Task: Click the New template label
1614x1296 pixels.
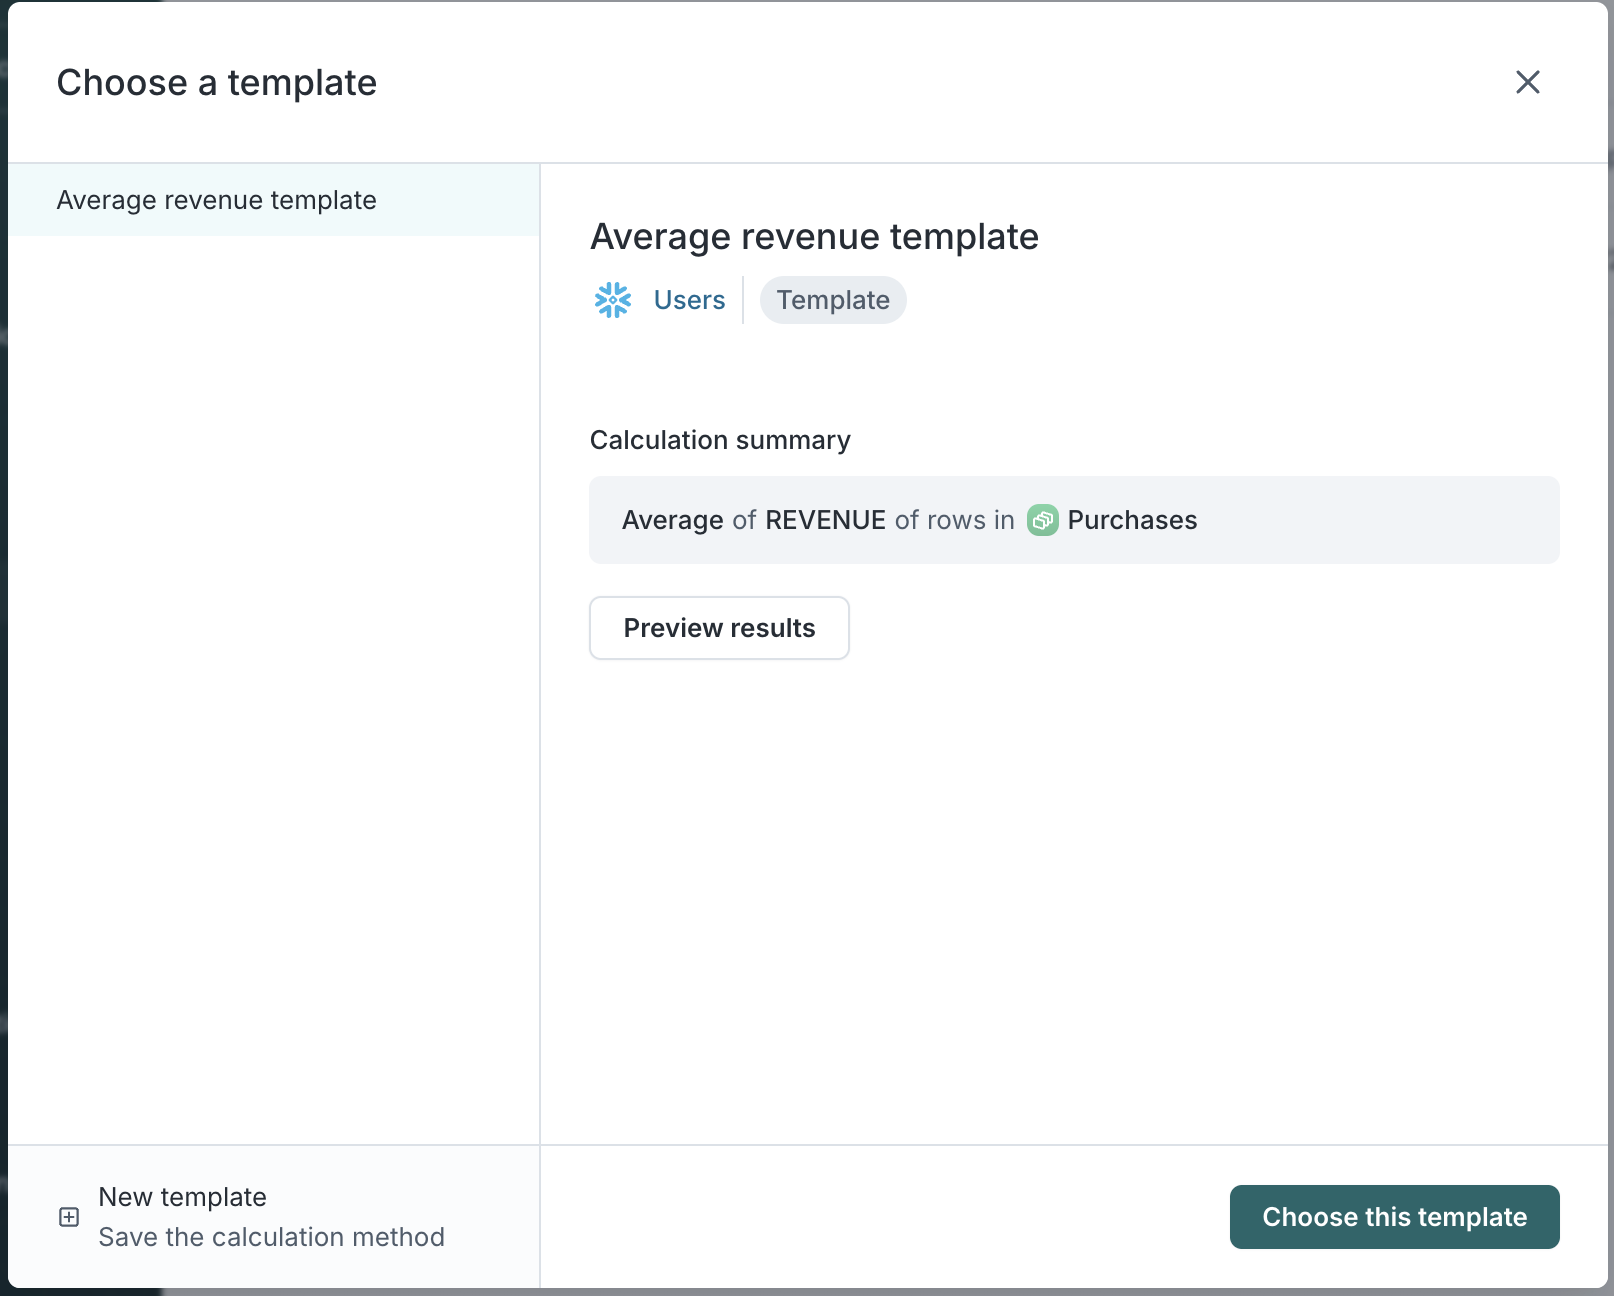Action: pos(182,1197)
